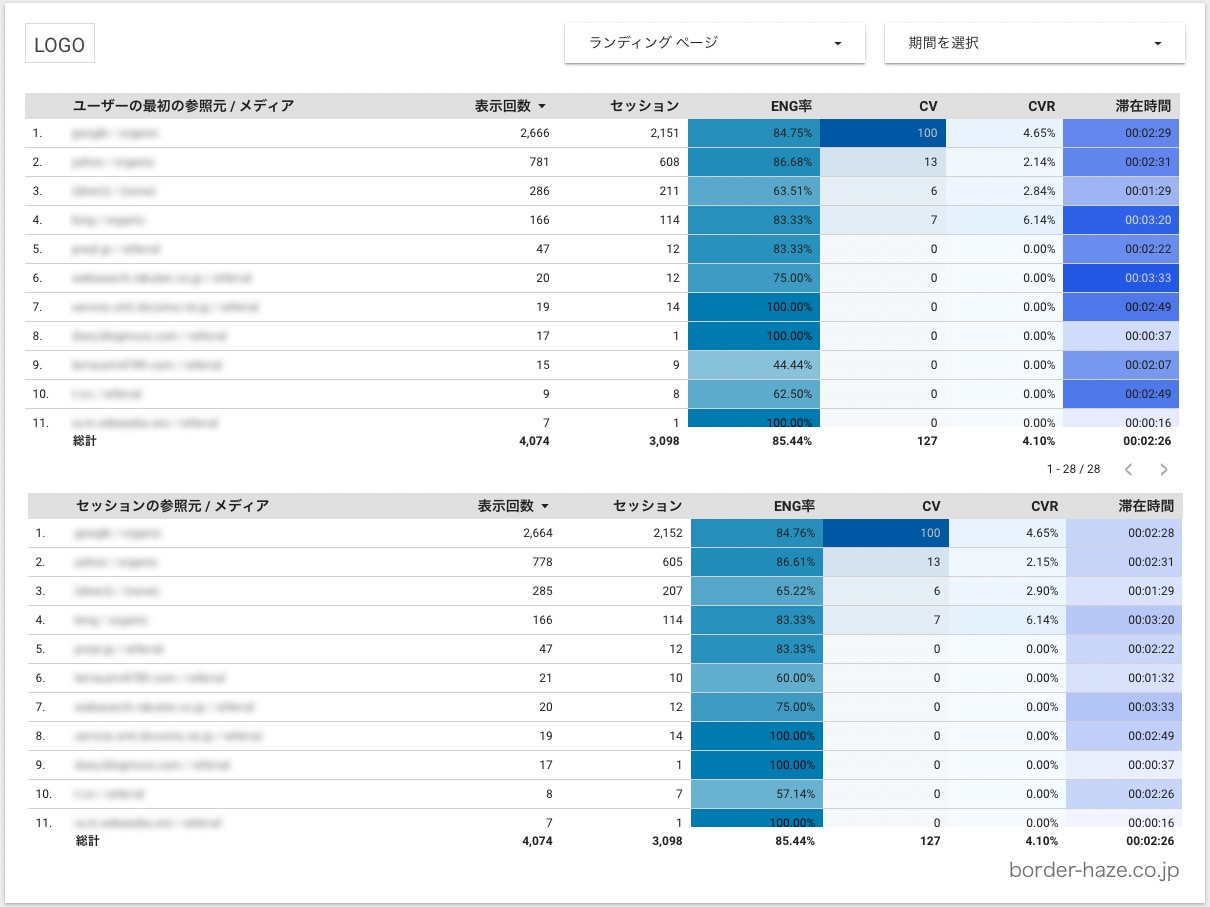Select the 286 impressions cell

pos(540,191)
